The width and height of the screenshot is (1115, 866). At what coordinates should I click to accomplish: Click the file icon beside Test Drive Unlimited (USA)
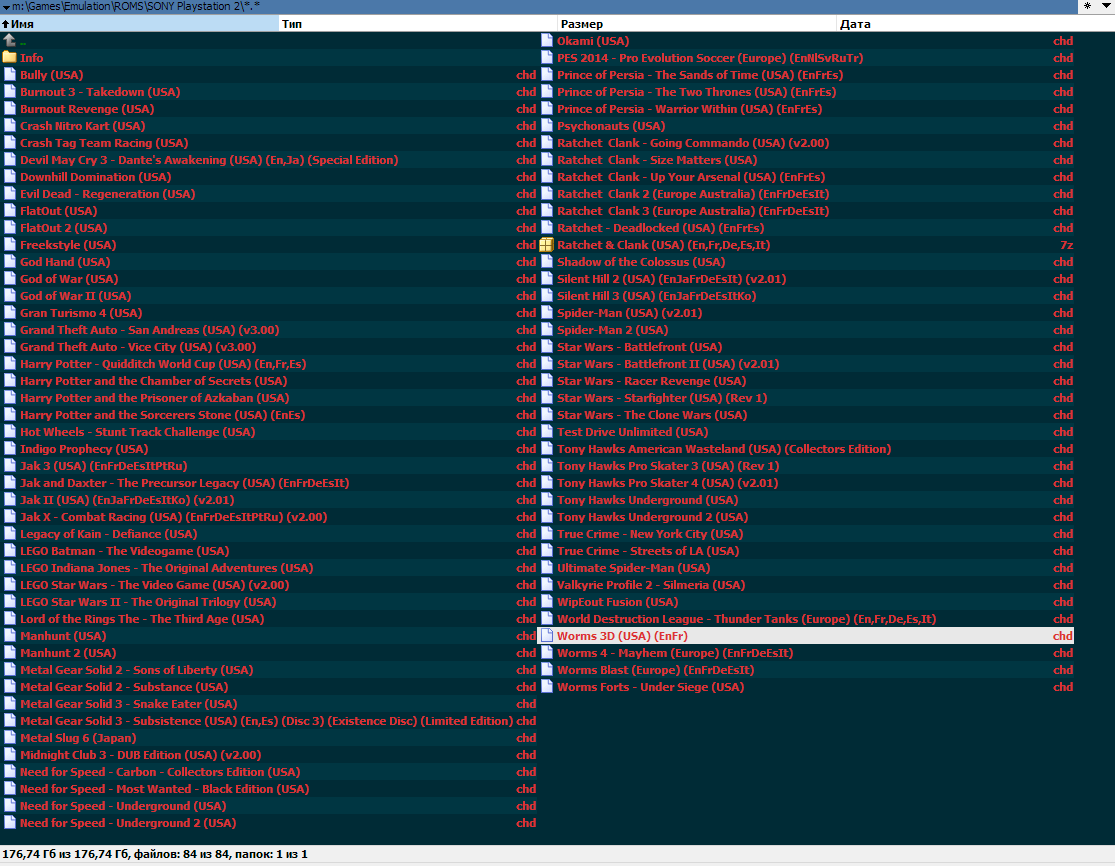coord(546,432)
